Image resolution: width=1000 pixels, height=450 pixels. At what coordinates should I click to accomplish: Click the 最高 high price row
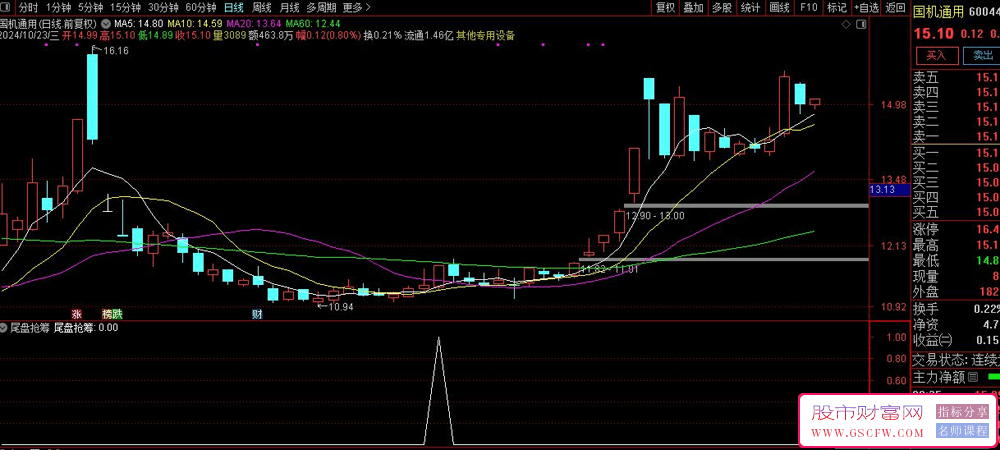pos(956,245)
